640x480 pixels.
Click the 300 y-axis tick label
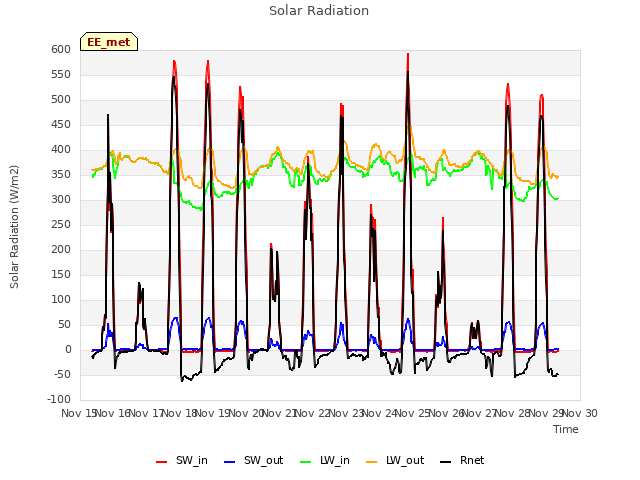coord(61,200)
